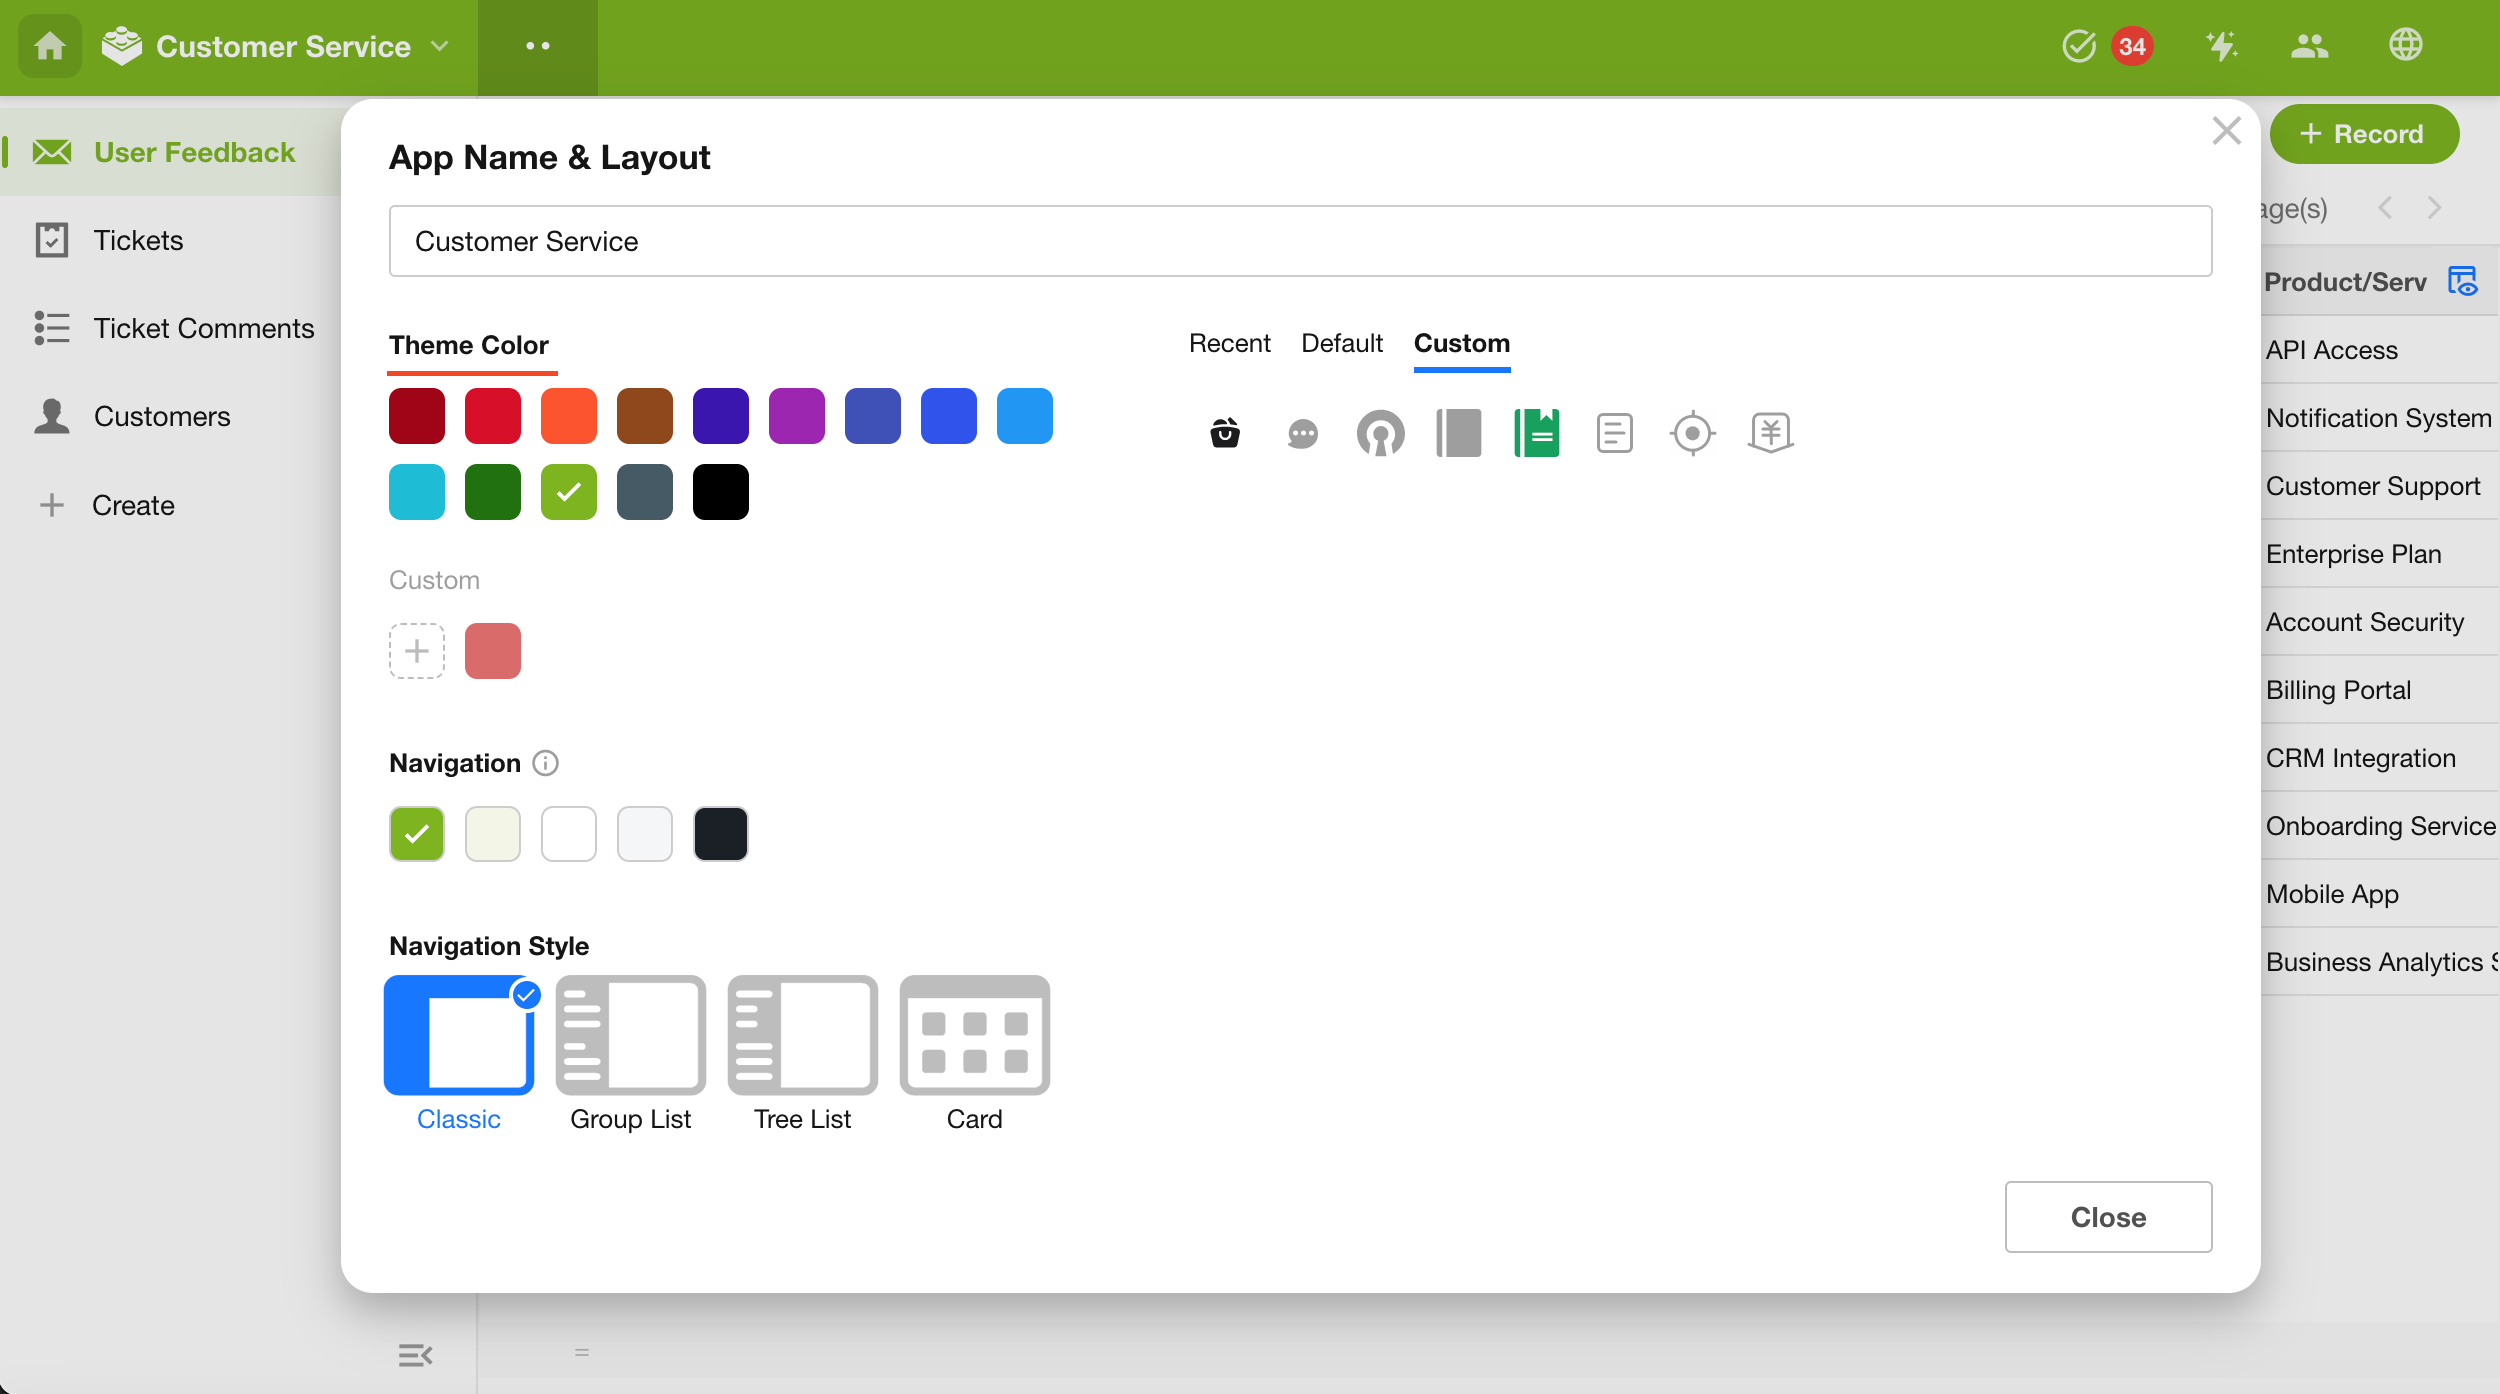Choose the crosshair target app icon

click(1692, 433)
